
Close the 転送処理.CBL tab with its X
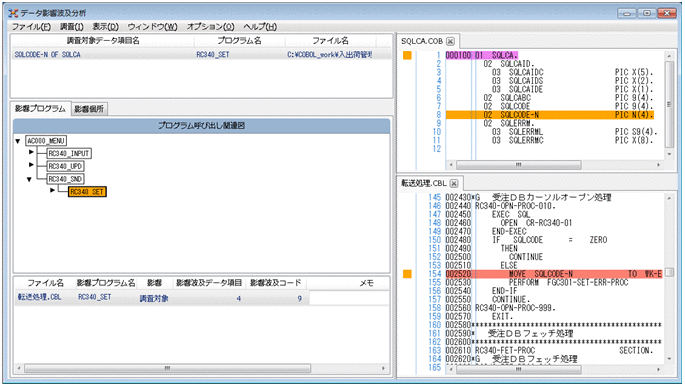click(x=454, y=183)
